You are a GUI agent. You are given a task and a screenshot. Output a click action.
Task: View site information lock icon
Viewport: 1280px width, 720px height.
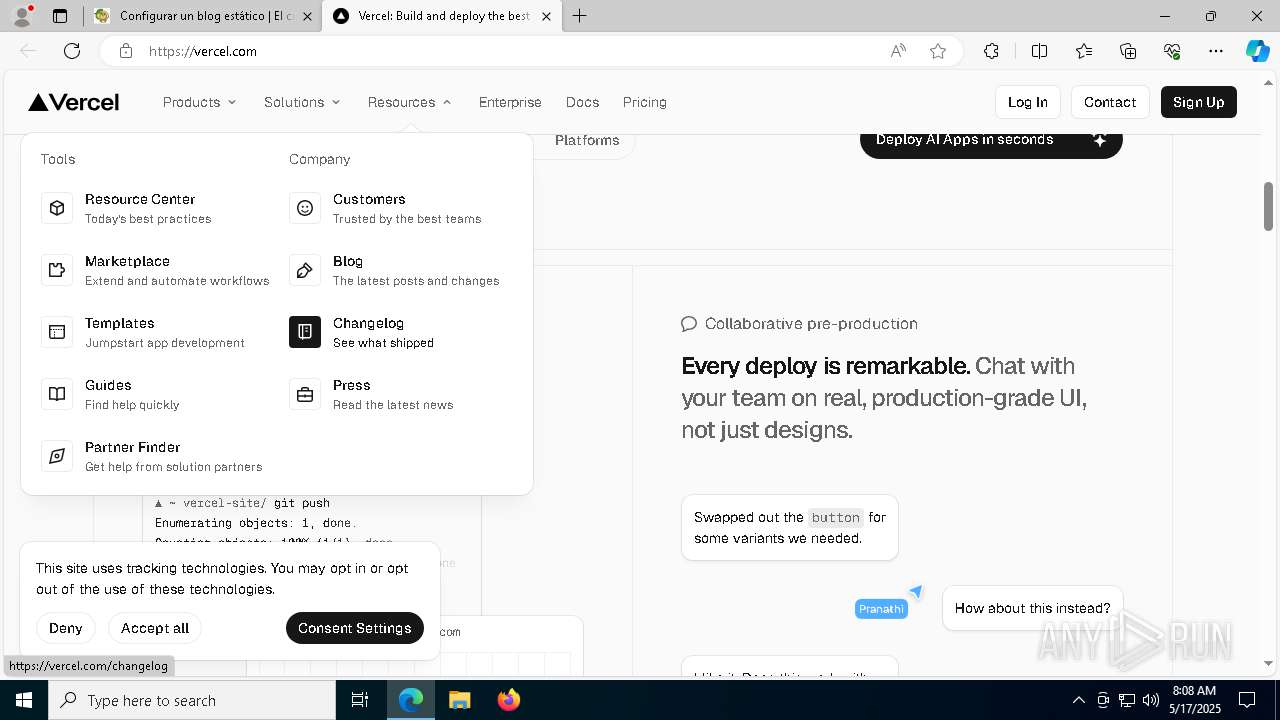126,51
